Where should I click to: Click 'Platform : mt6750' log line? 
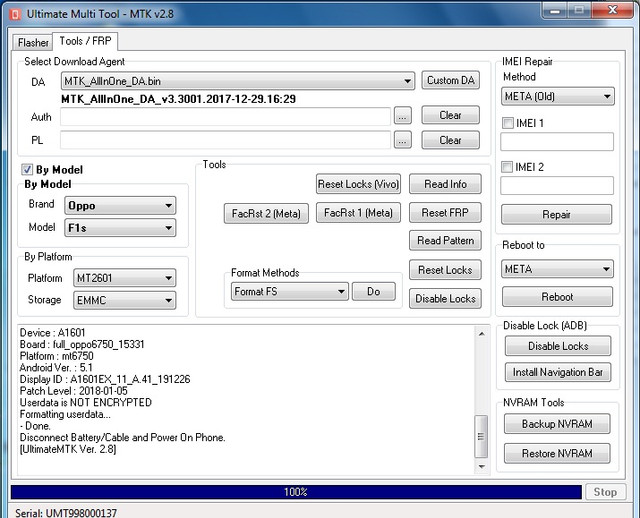click(57, 356)
